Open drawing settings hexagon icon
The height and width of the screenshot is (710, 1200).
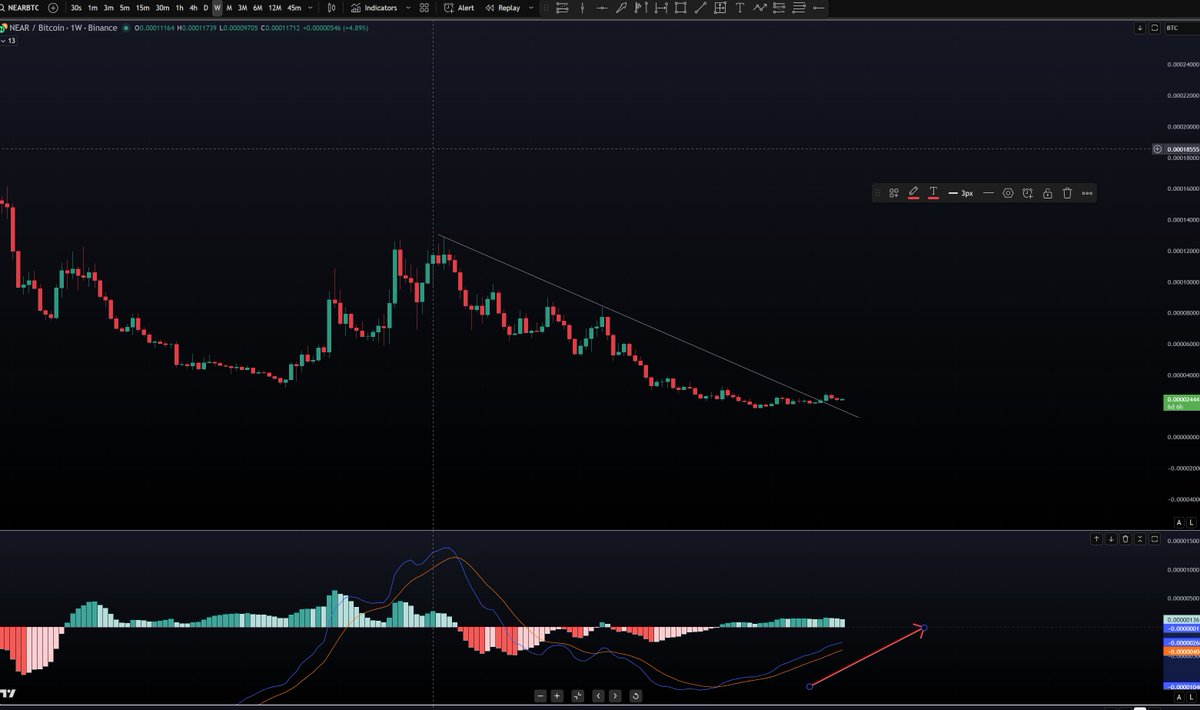pyautogui.click(x=1008, y=193)
